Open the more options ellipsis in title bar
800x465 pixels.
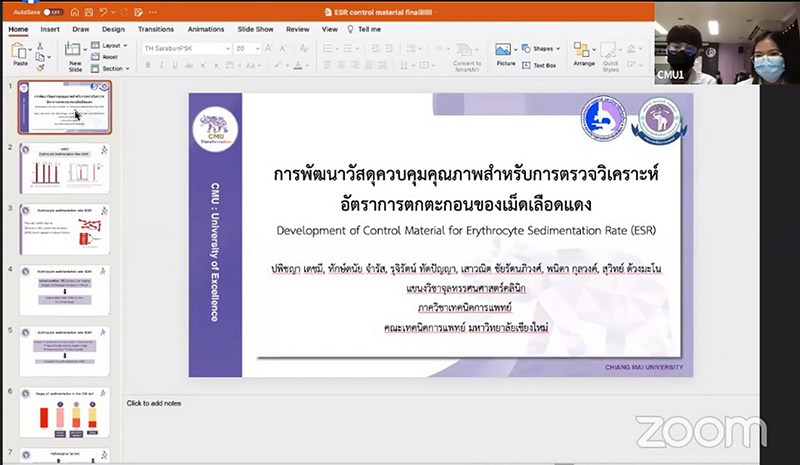point(153,12)
